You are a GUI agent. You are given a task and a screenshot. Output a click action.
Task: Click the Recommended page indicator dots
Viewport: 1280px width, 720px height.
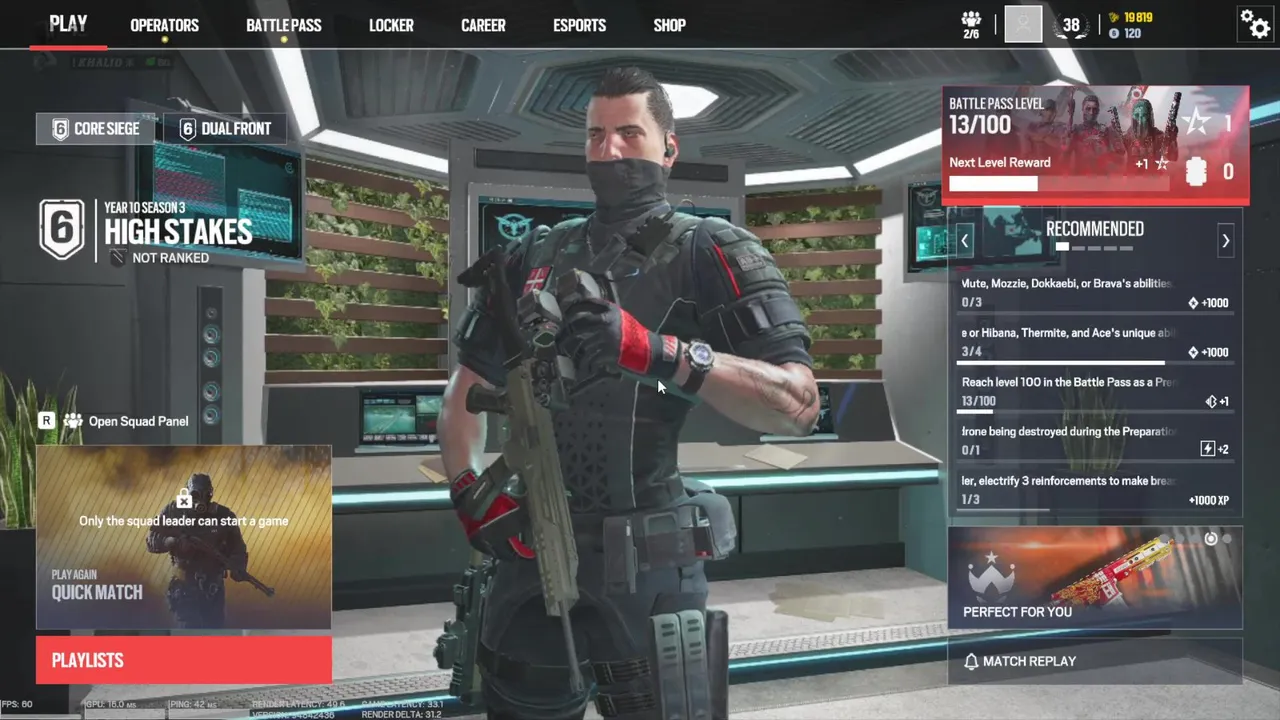(1095, 248)
